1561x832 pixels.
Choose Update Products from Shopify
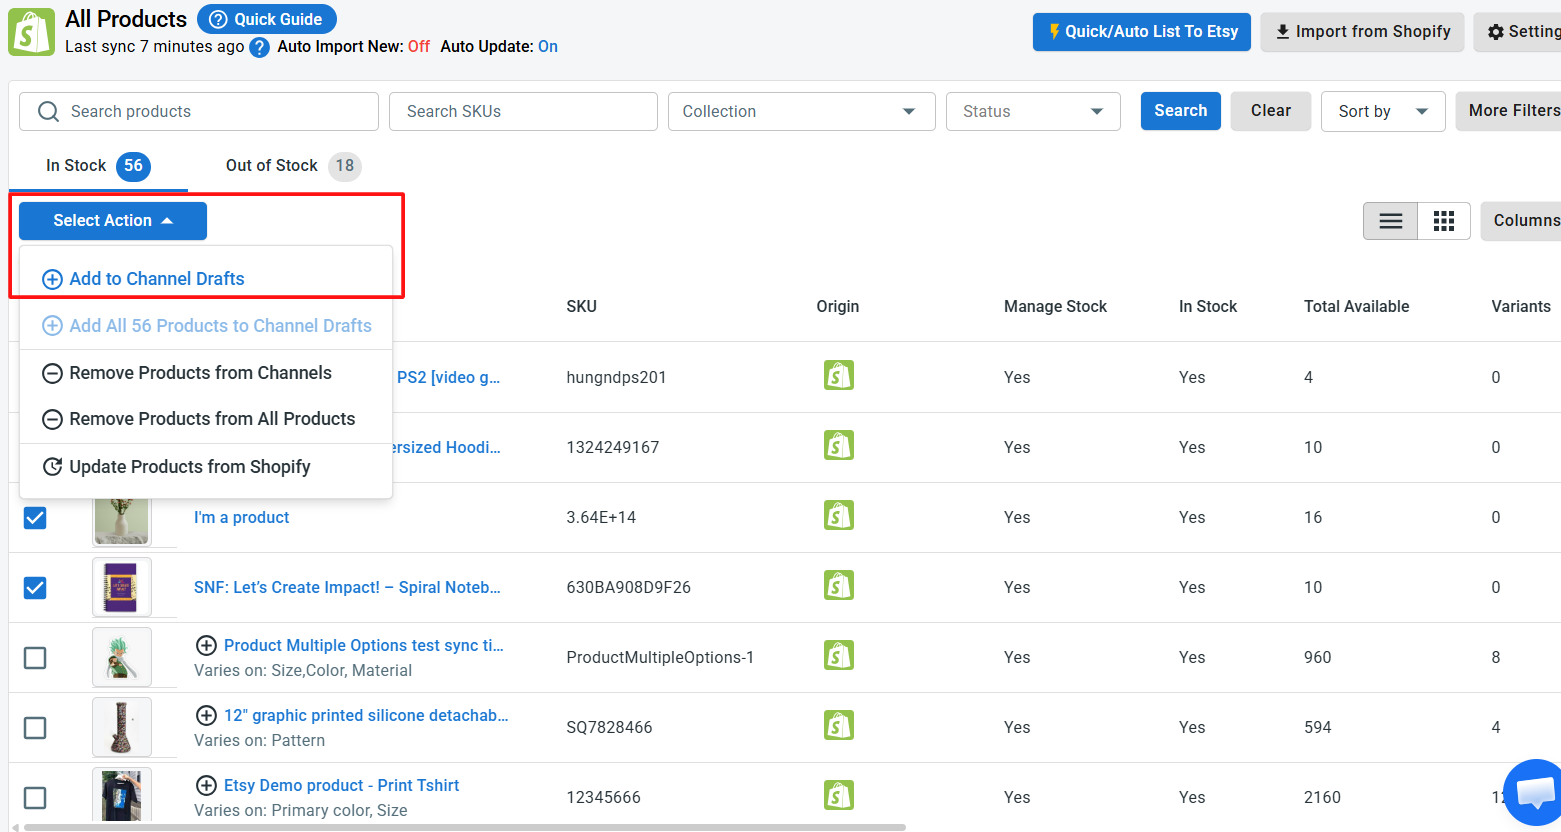click(x=206, y=467)
